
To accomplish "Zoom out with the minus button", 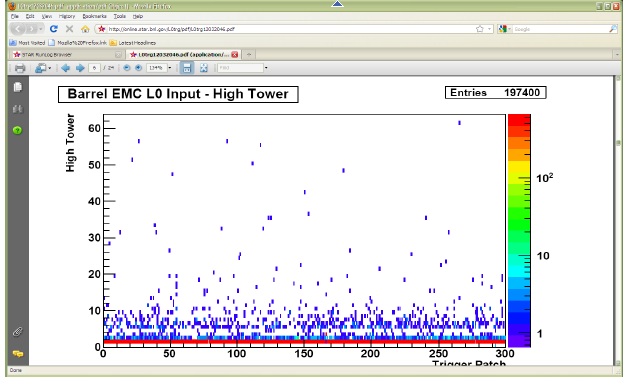I will (x=127, y=68).
